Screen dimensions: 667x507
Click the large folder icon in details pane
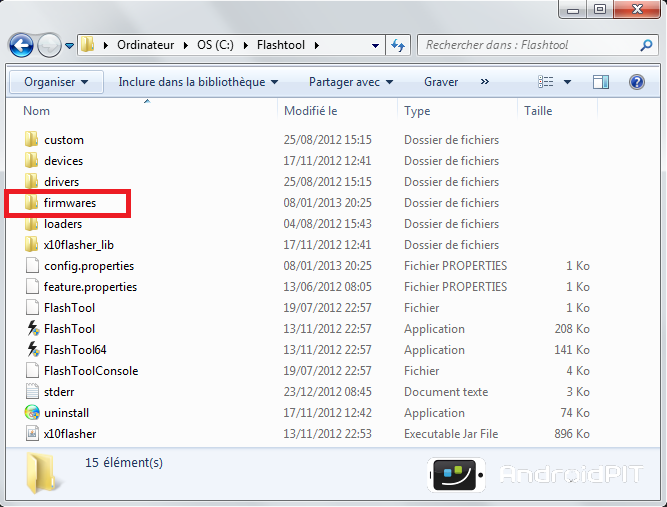43,473
